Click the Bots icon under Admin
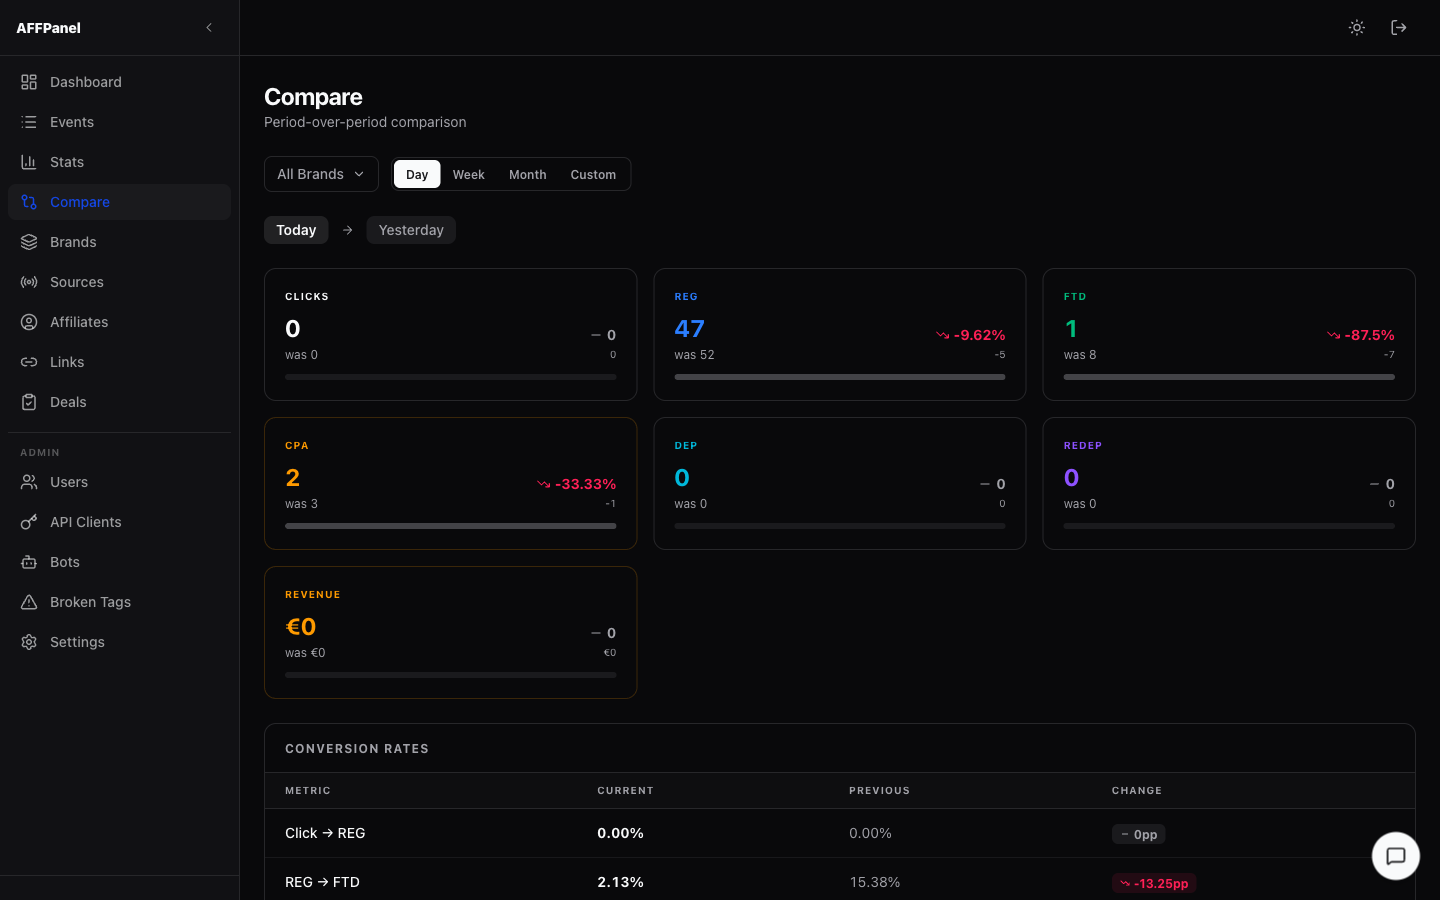The image size is (1440, 900). (28, 561)
